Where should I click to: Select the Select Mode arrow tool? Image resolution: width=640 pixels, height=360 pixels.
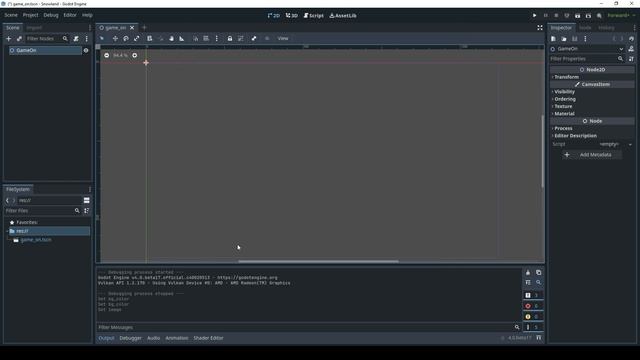[102, 38]
